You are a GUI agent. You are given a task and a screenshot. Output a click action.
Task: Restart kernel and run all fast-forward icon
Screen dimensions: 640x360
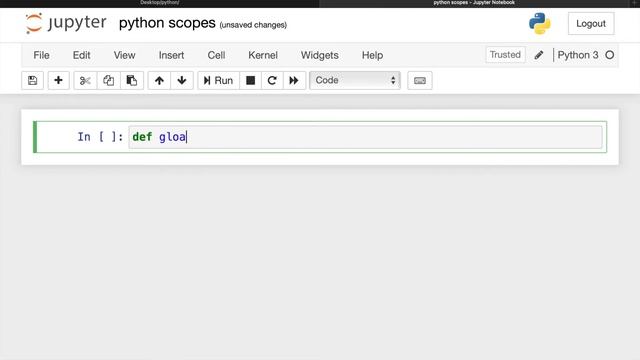(x=294, y=80)
